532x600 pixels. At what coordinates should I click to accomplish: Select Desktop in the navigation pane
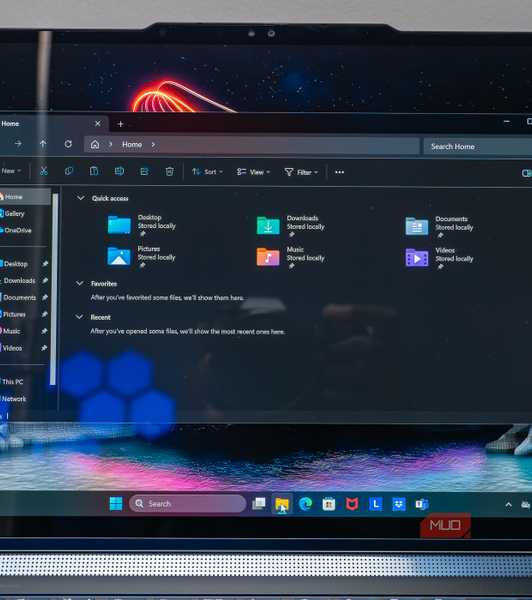pos(16,264)
